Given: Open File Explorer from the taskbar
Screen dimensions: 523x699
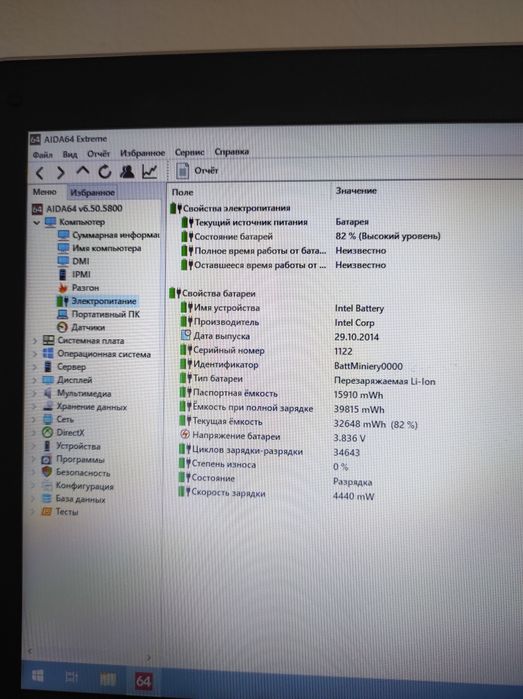Looking at the screenshot, I should [107, 678].
